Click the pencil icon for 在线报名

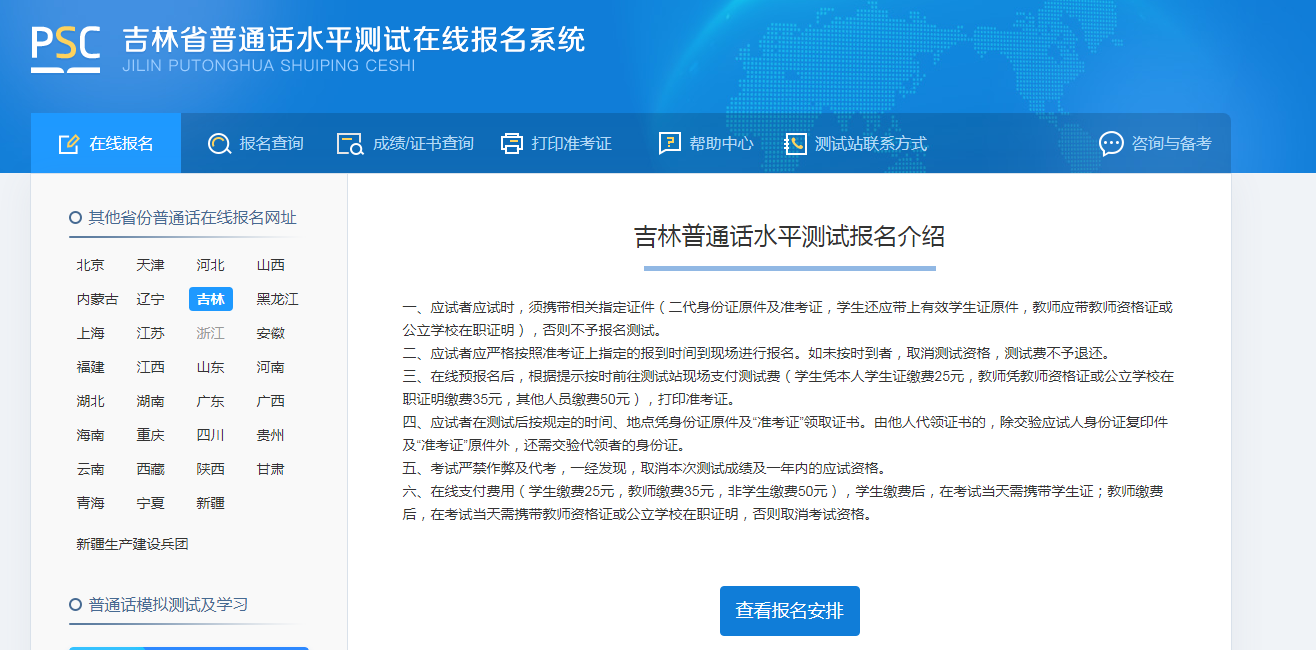click(x=68, y=144)
